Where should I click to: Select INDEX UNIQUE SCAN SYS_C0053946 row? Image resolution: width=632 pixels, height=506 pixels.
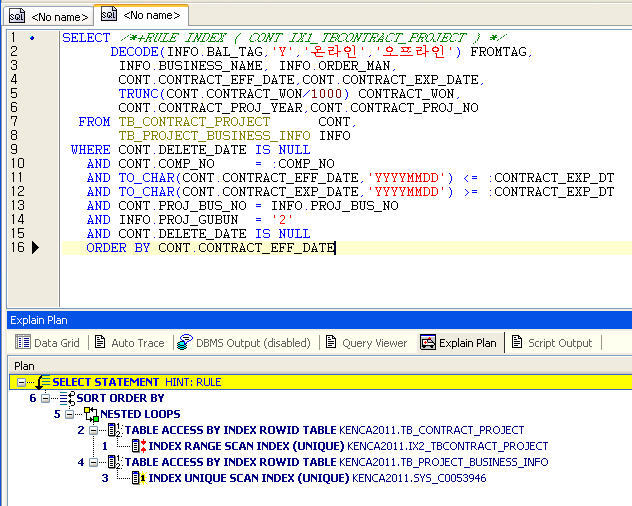coord(317,478)
